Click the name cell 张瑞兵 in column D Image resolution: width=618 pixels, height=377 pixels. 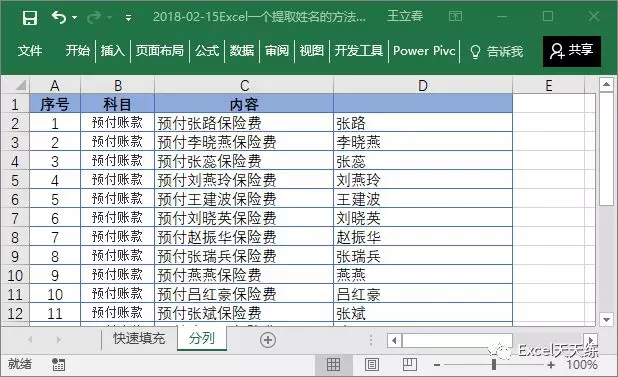[423, 256]
